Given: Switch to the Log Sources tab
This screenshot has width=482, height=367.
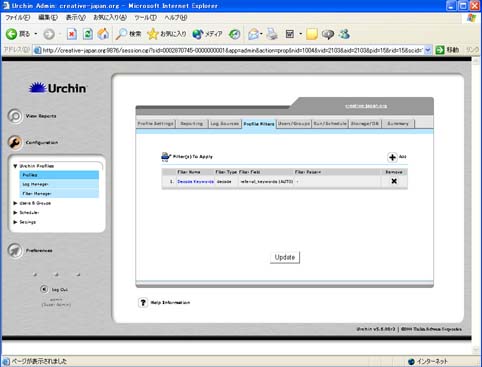Looking at the screenshot, I should (x=225, y=124).
